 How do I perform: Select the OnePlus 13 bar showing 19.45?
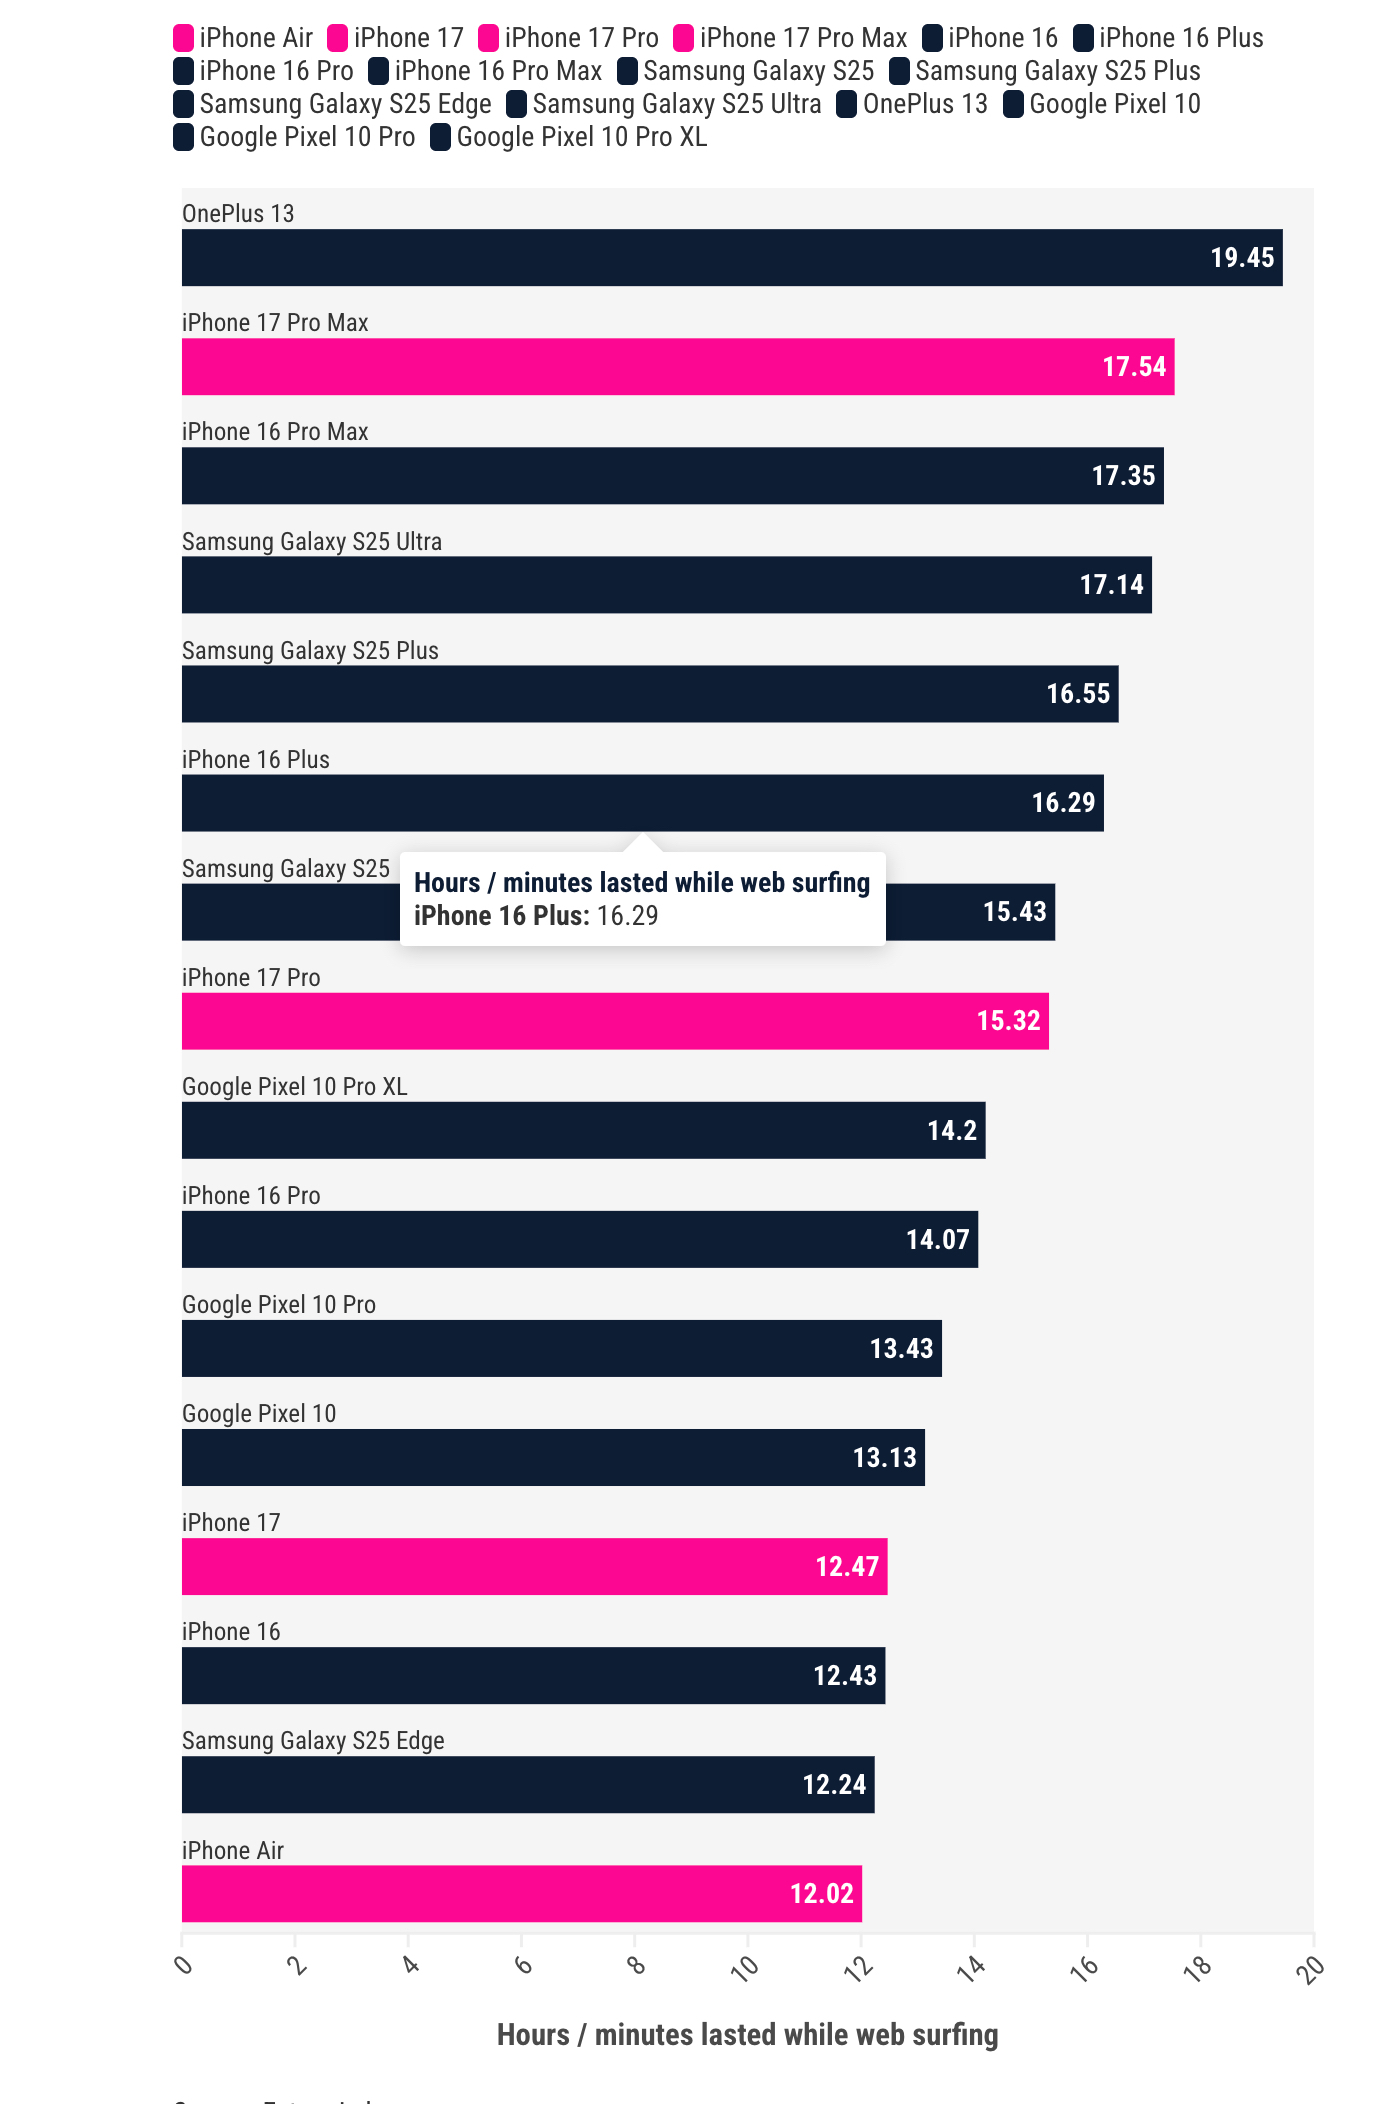tap(731, 258)
